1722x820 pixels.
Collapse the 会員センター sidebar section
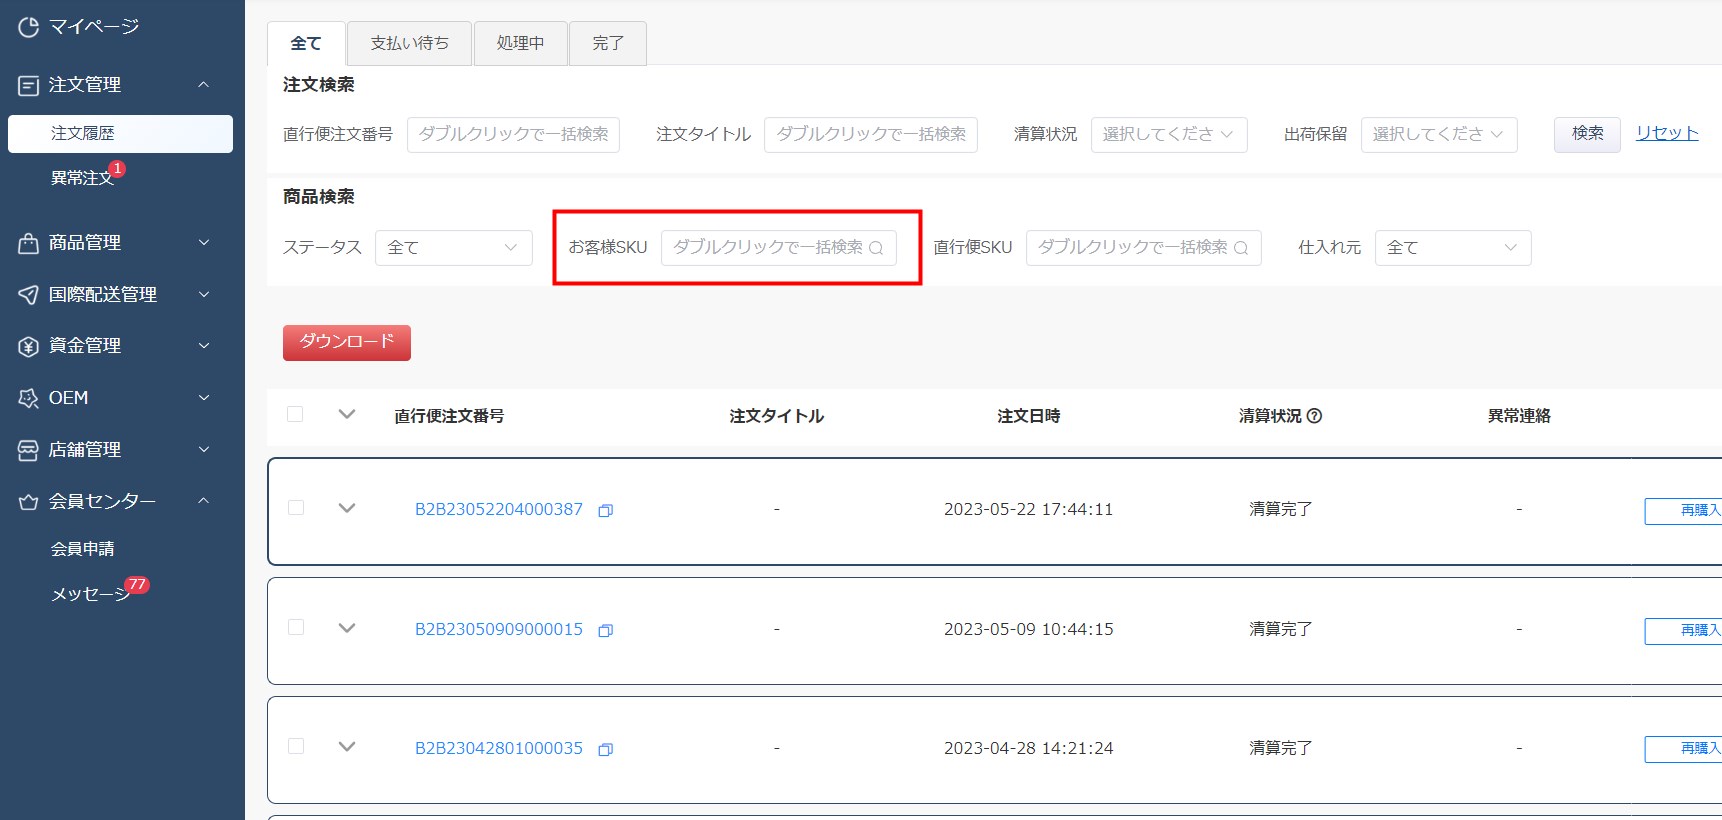[204, 501]
